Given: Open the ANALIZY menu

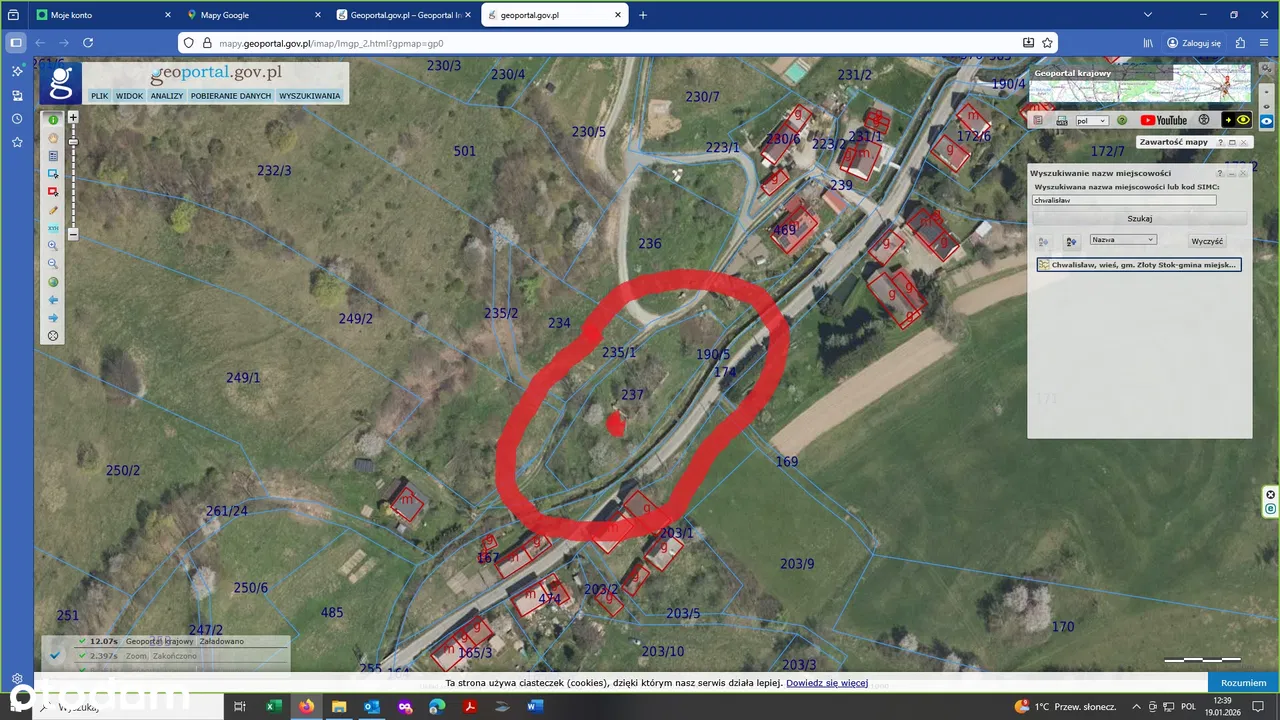Looking at the screenshot, I should pyautogui.click(x=167, y=96).
